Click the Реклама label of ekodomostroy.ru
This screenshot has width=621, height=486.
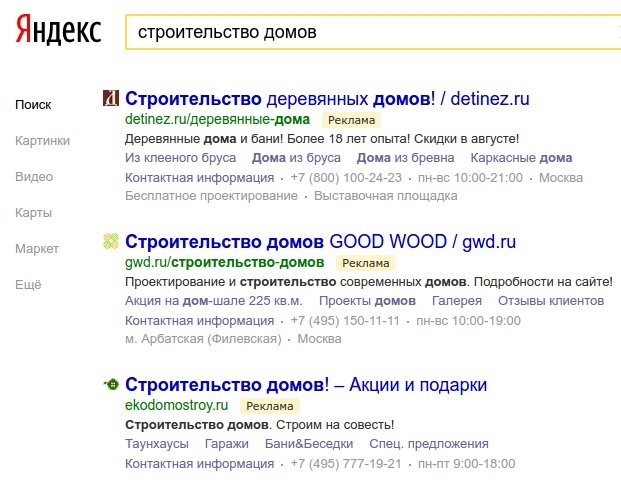(x=270, y=406)
